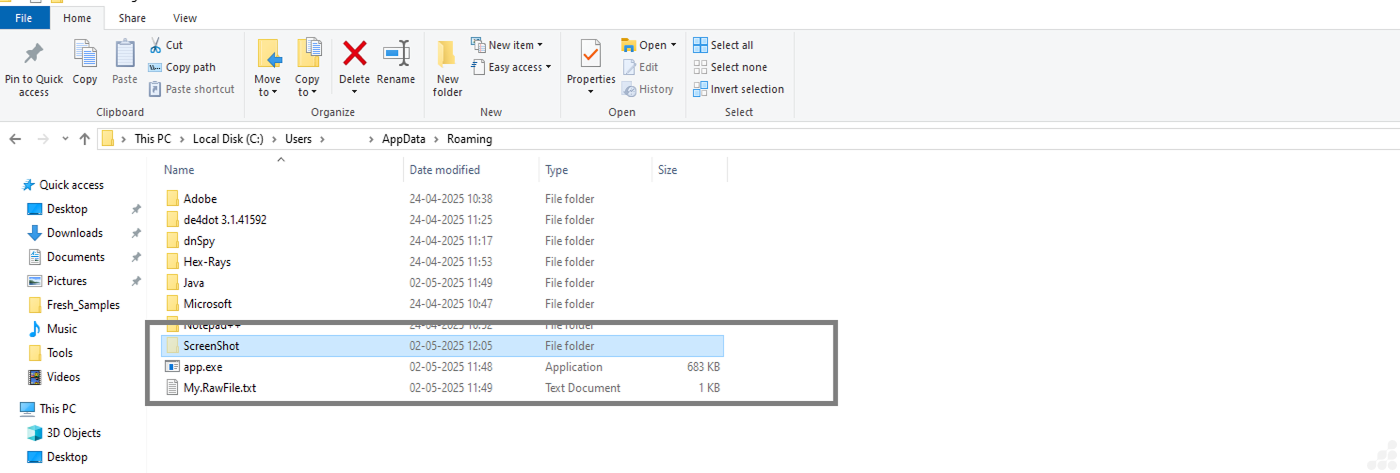Click Invert selection option
The image size is (1400, 473).
point(738,89)
